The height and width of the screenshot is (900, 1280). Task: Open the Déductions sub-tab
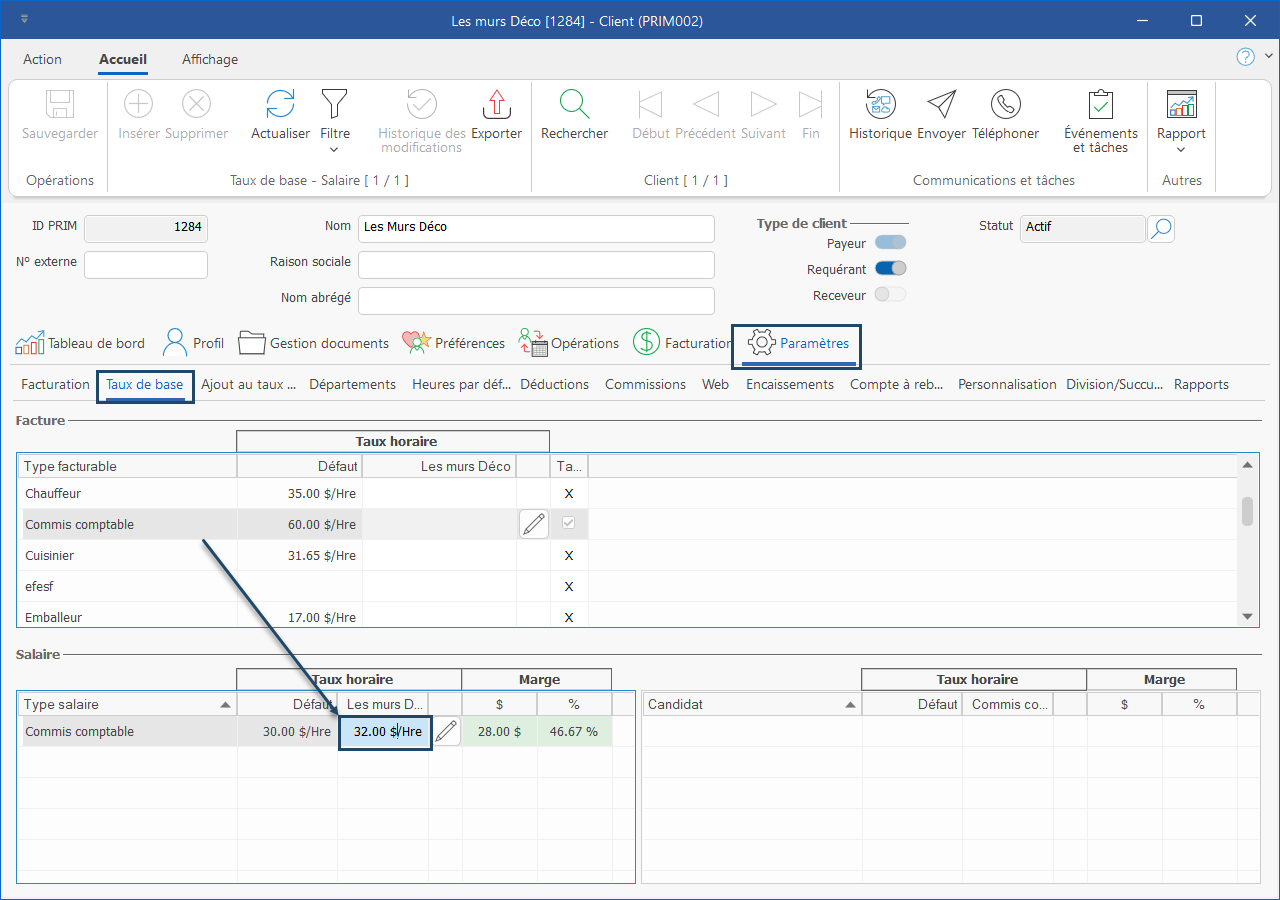pos(554,385)
